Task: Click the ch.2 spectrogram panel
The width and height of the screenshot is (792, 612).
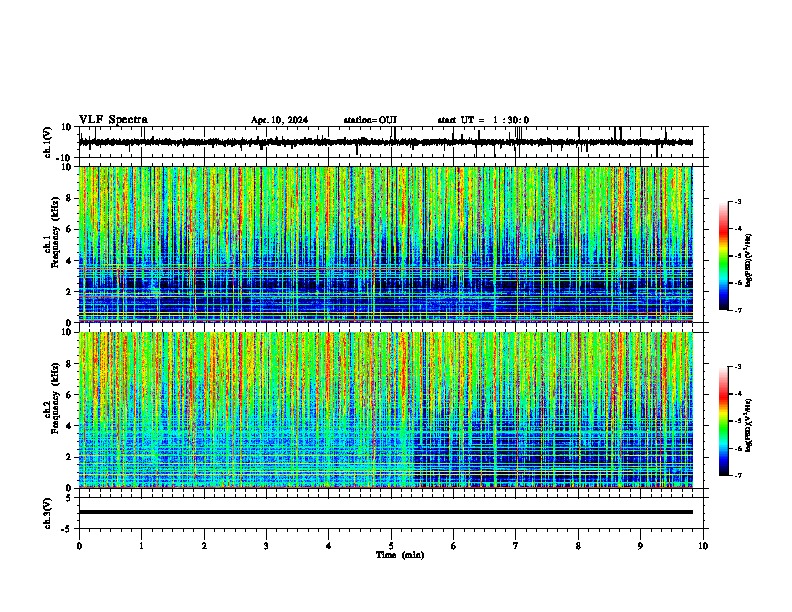Action: [385, 410]
